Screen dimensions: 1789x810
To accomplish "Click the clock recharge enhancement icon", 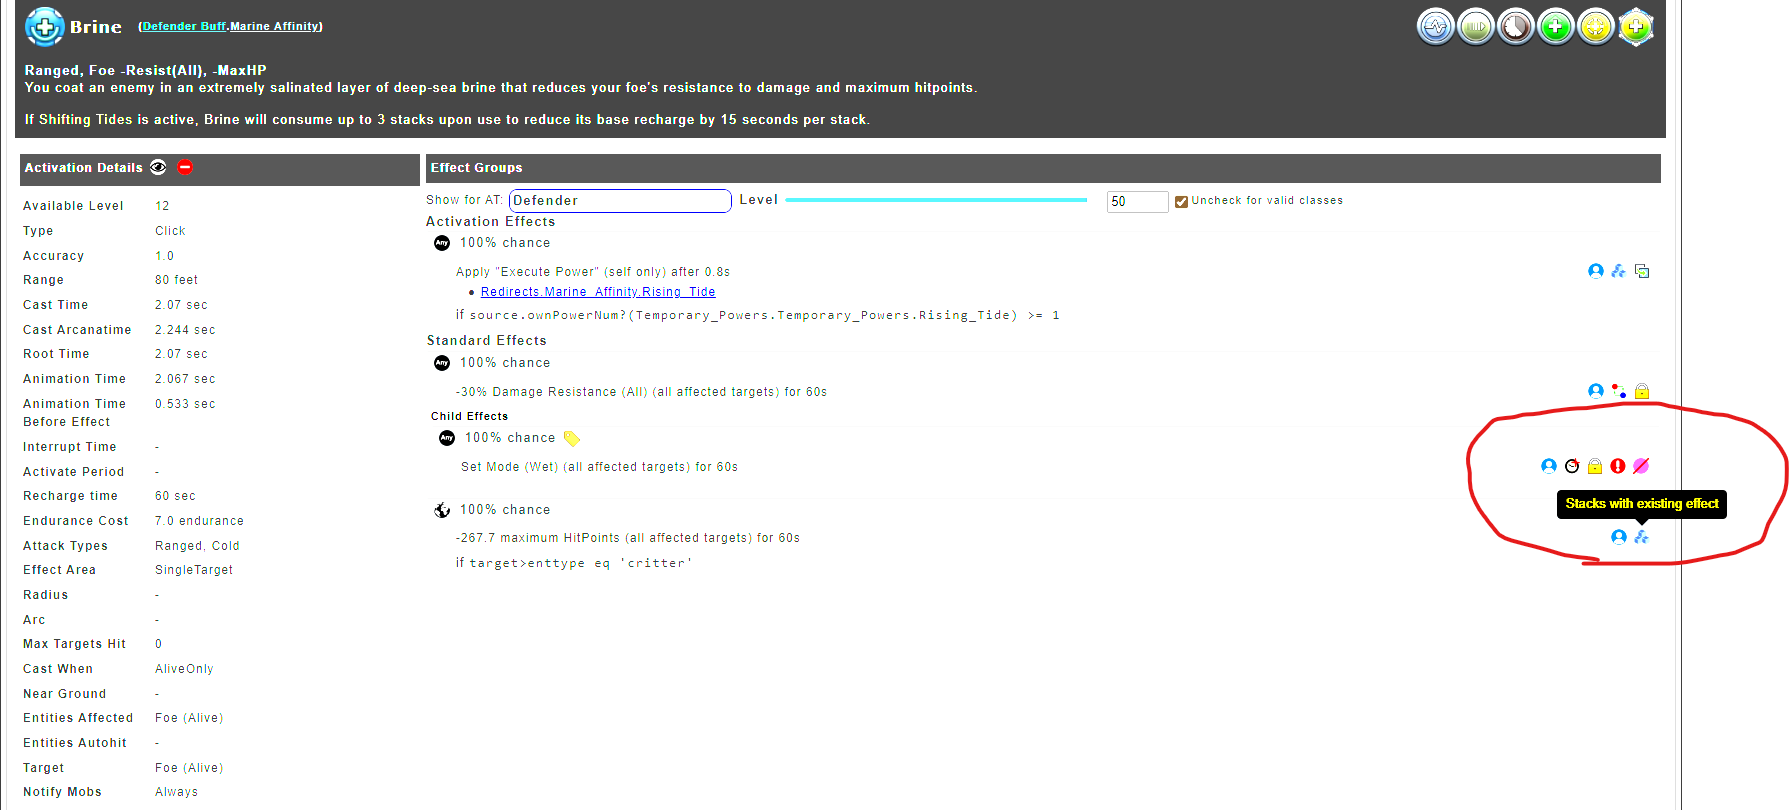I will 1515,27.
